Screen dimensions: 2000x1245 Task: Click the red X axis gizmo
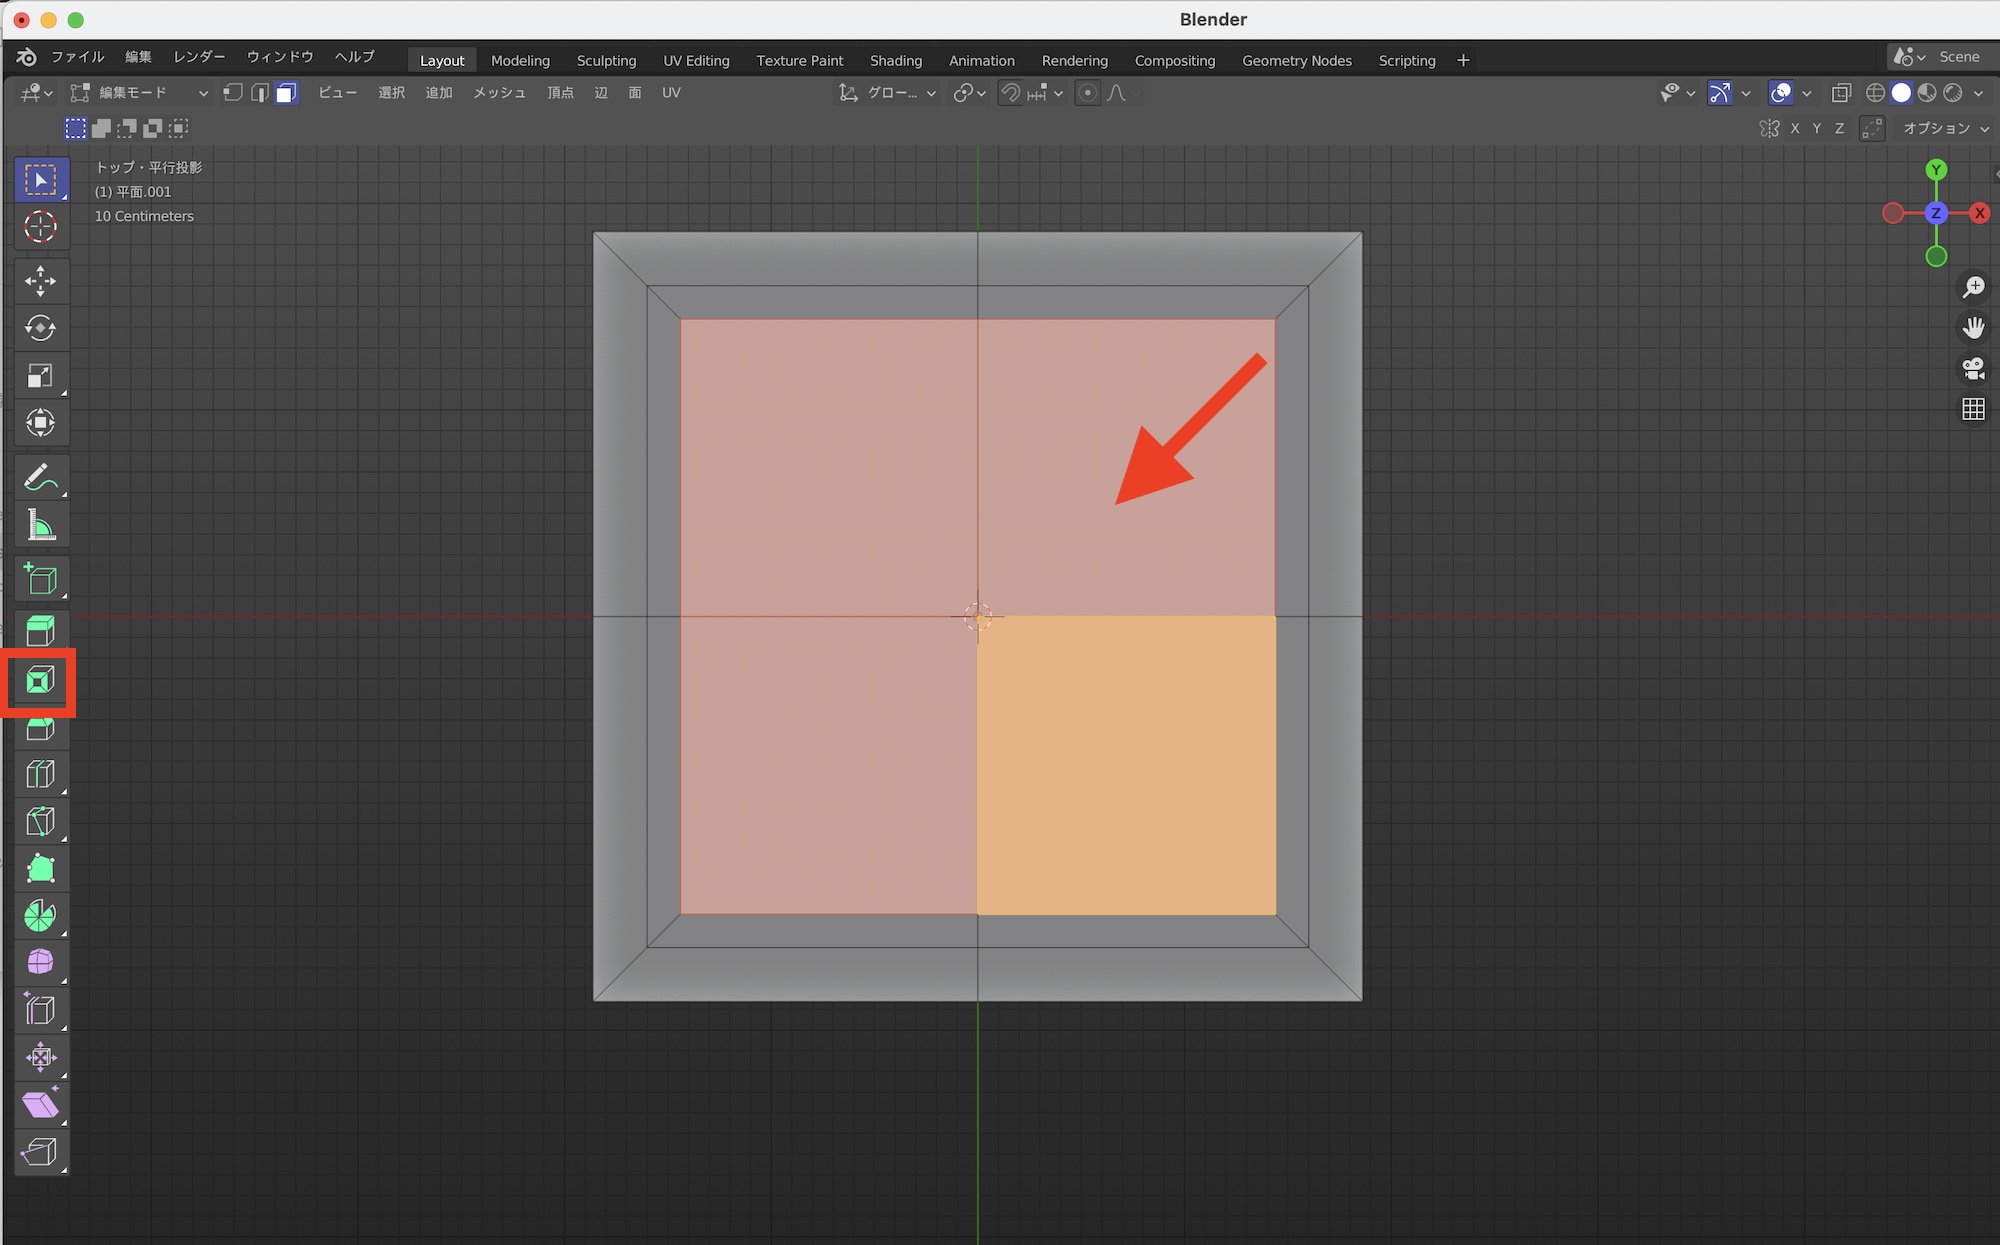(x=1979, y=213)
